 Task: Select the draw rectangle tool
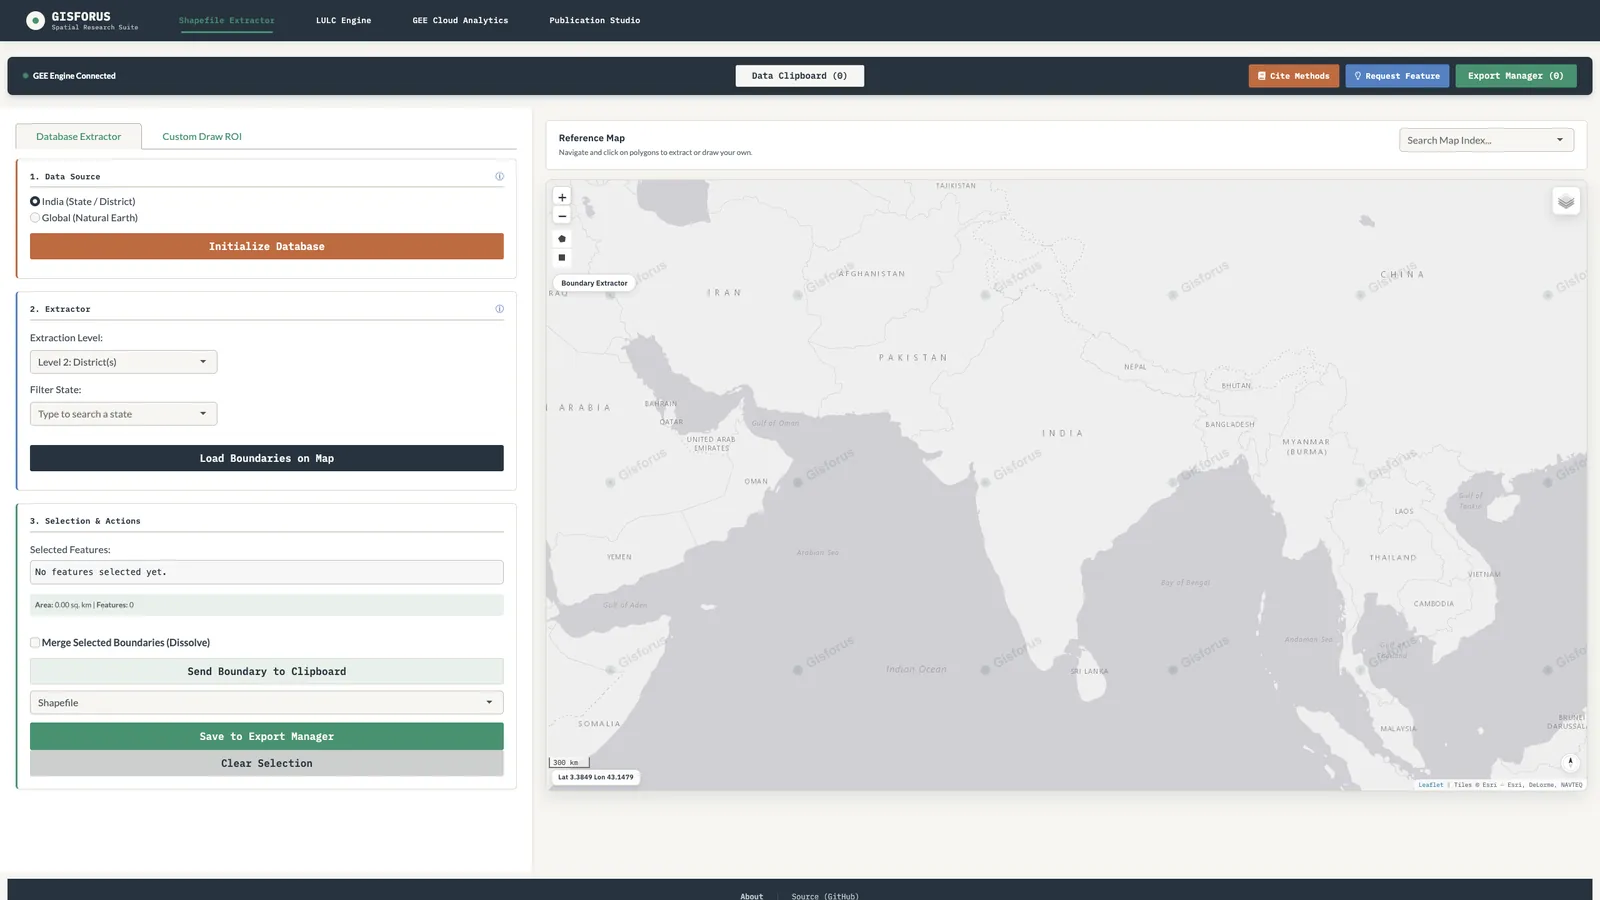562,258
